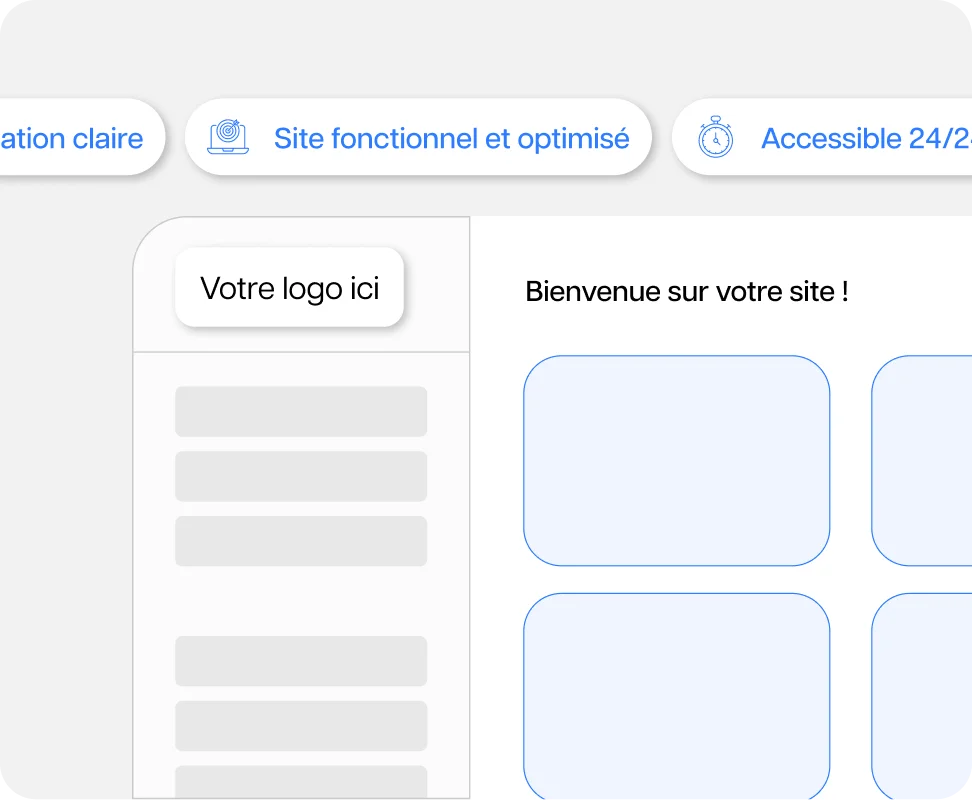This screenshot has width=972, height=800.
Task: Select 'Site fonctionnel et optimisé' pill
Action: [418, 137]
